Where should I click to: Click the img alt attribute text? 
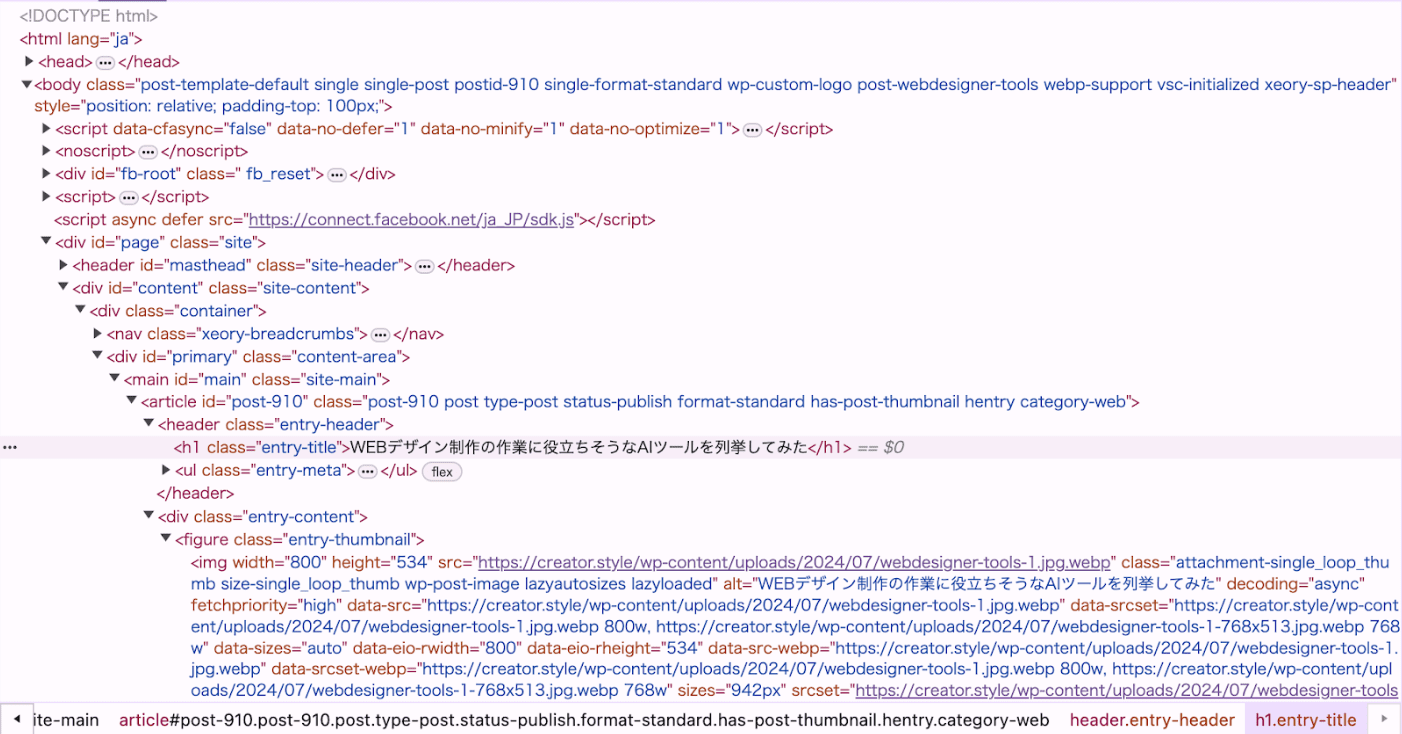[972, 583]
